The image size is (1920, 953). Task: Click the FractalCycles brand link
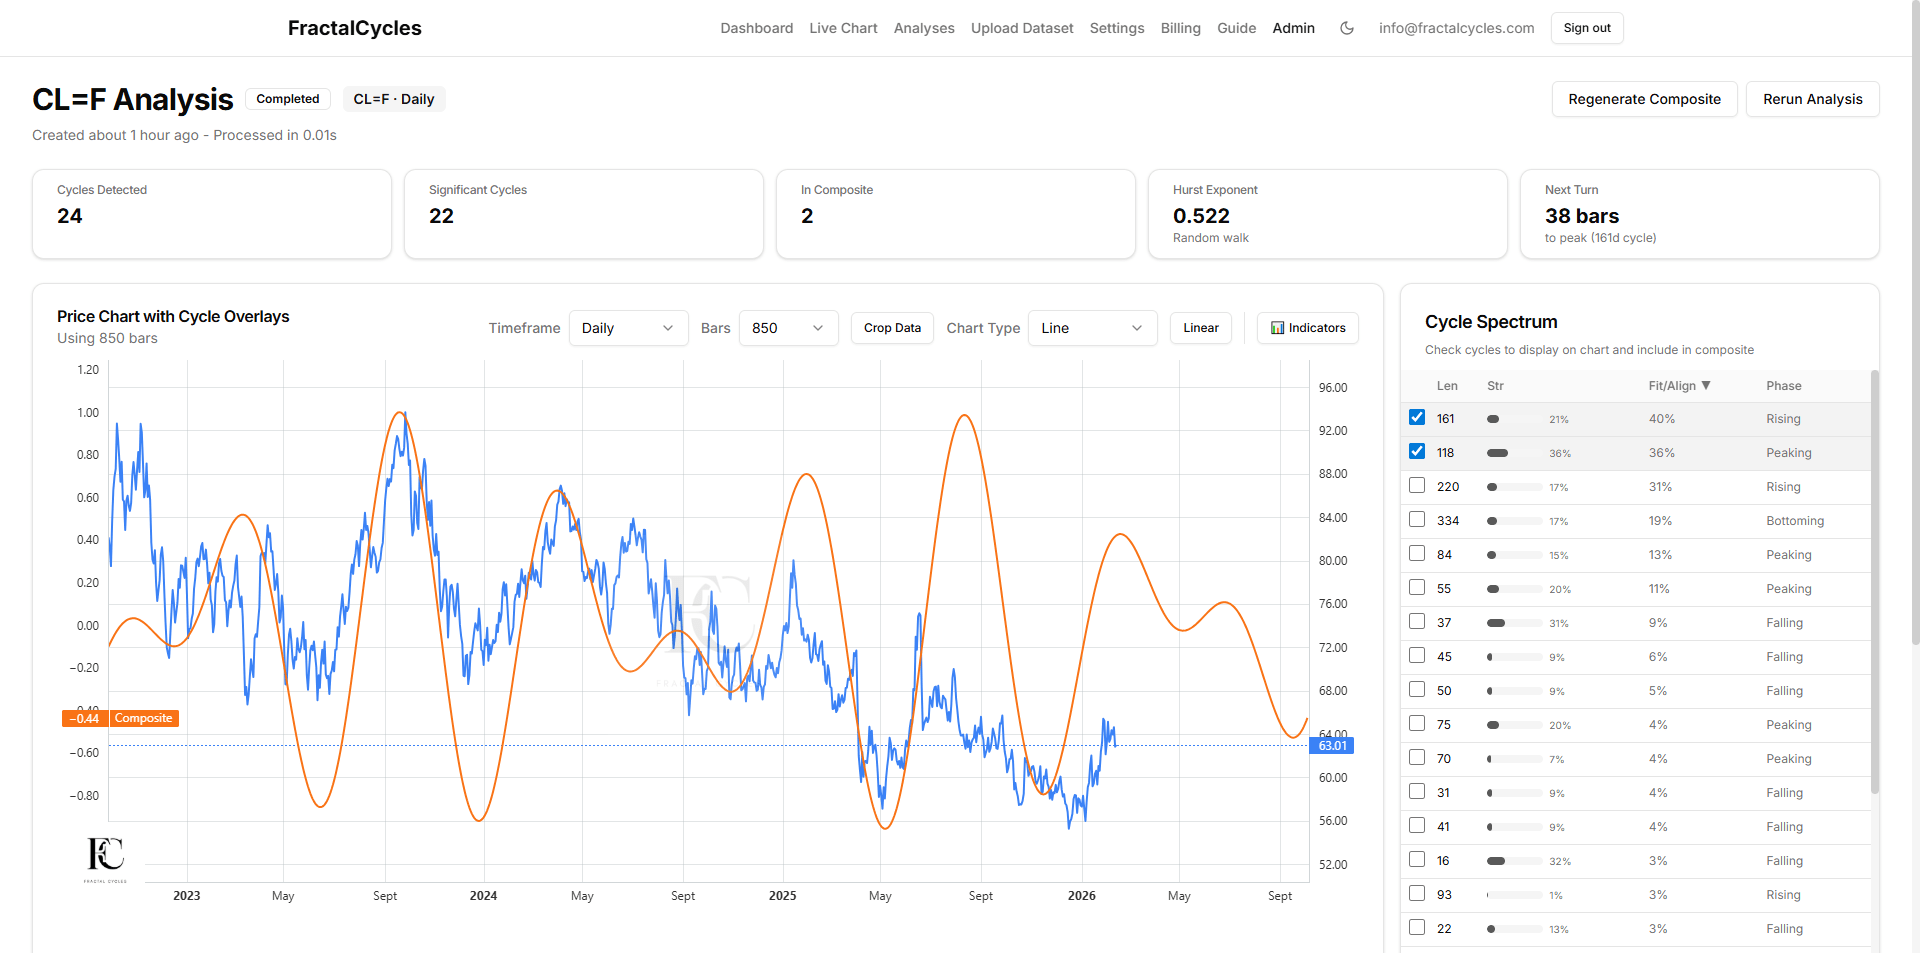[x=354, y=28]
